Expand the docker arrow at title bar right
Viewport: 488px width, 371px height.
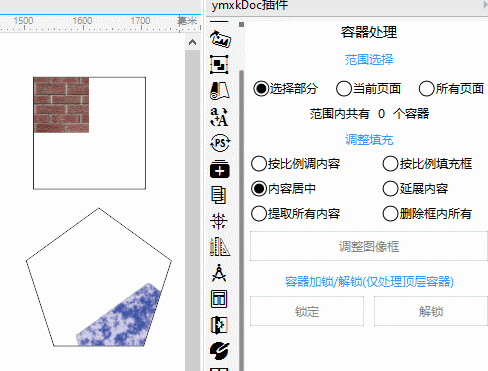click(x=485, y=5)
